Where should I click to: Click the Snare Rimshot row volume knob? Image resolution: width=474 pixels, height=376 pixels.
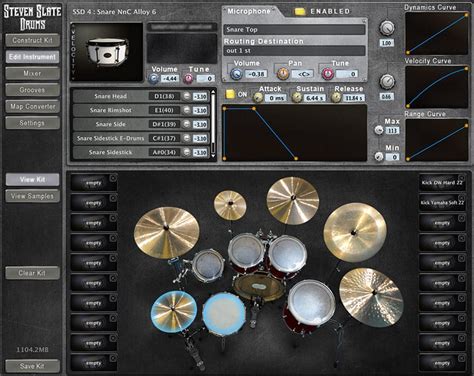coord(187,110)
